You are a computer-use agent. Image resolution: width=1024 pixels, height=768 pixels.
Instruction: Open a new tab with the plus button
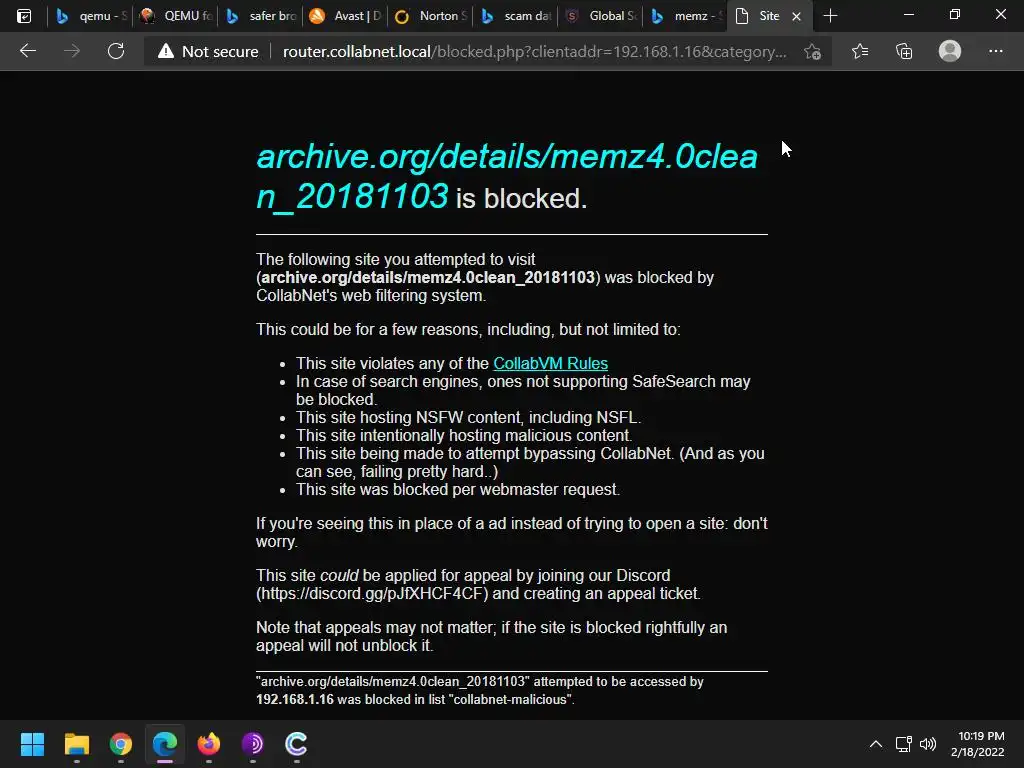pos(830,16)
